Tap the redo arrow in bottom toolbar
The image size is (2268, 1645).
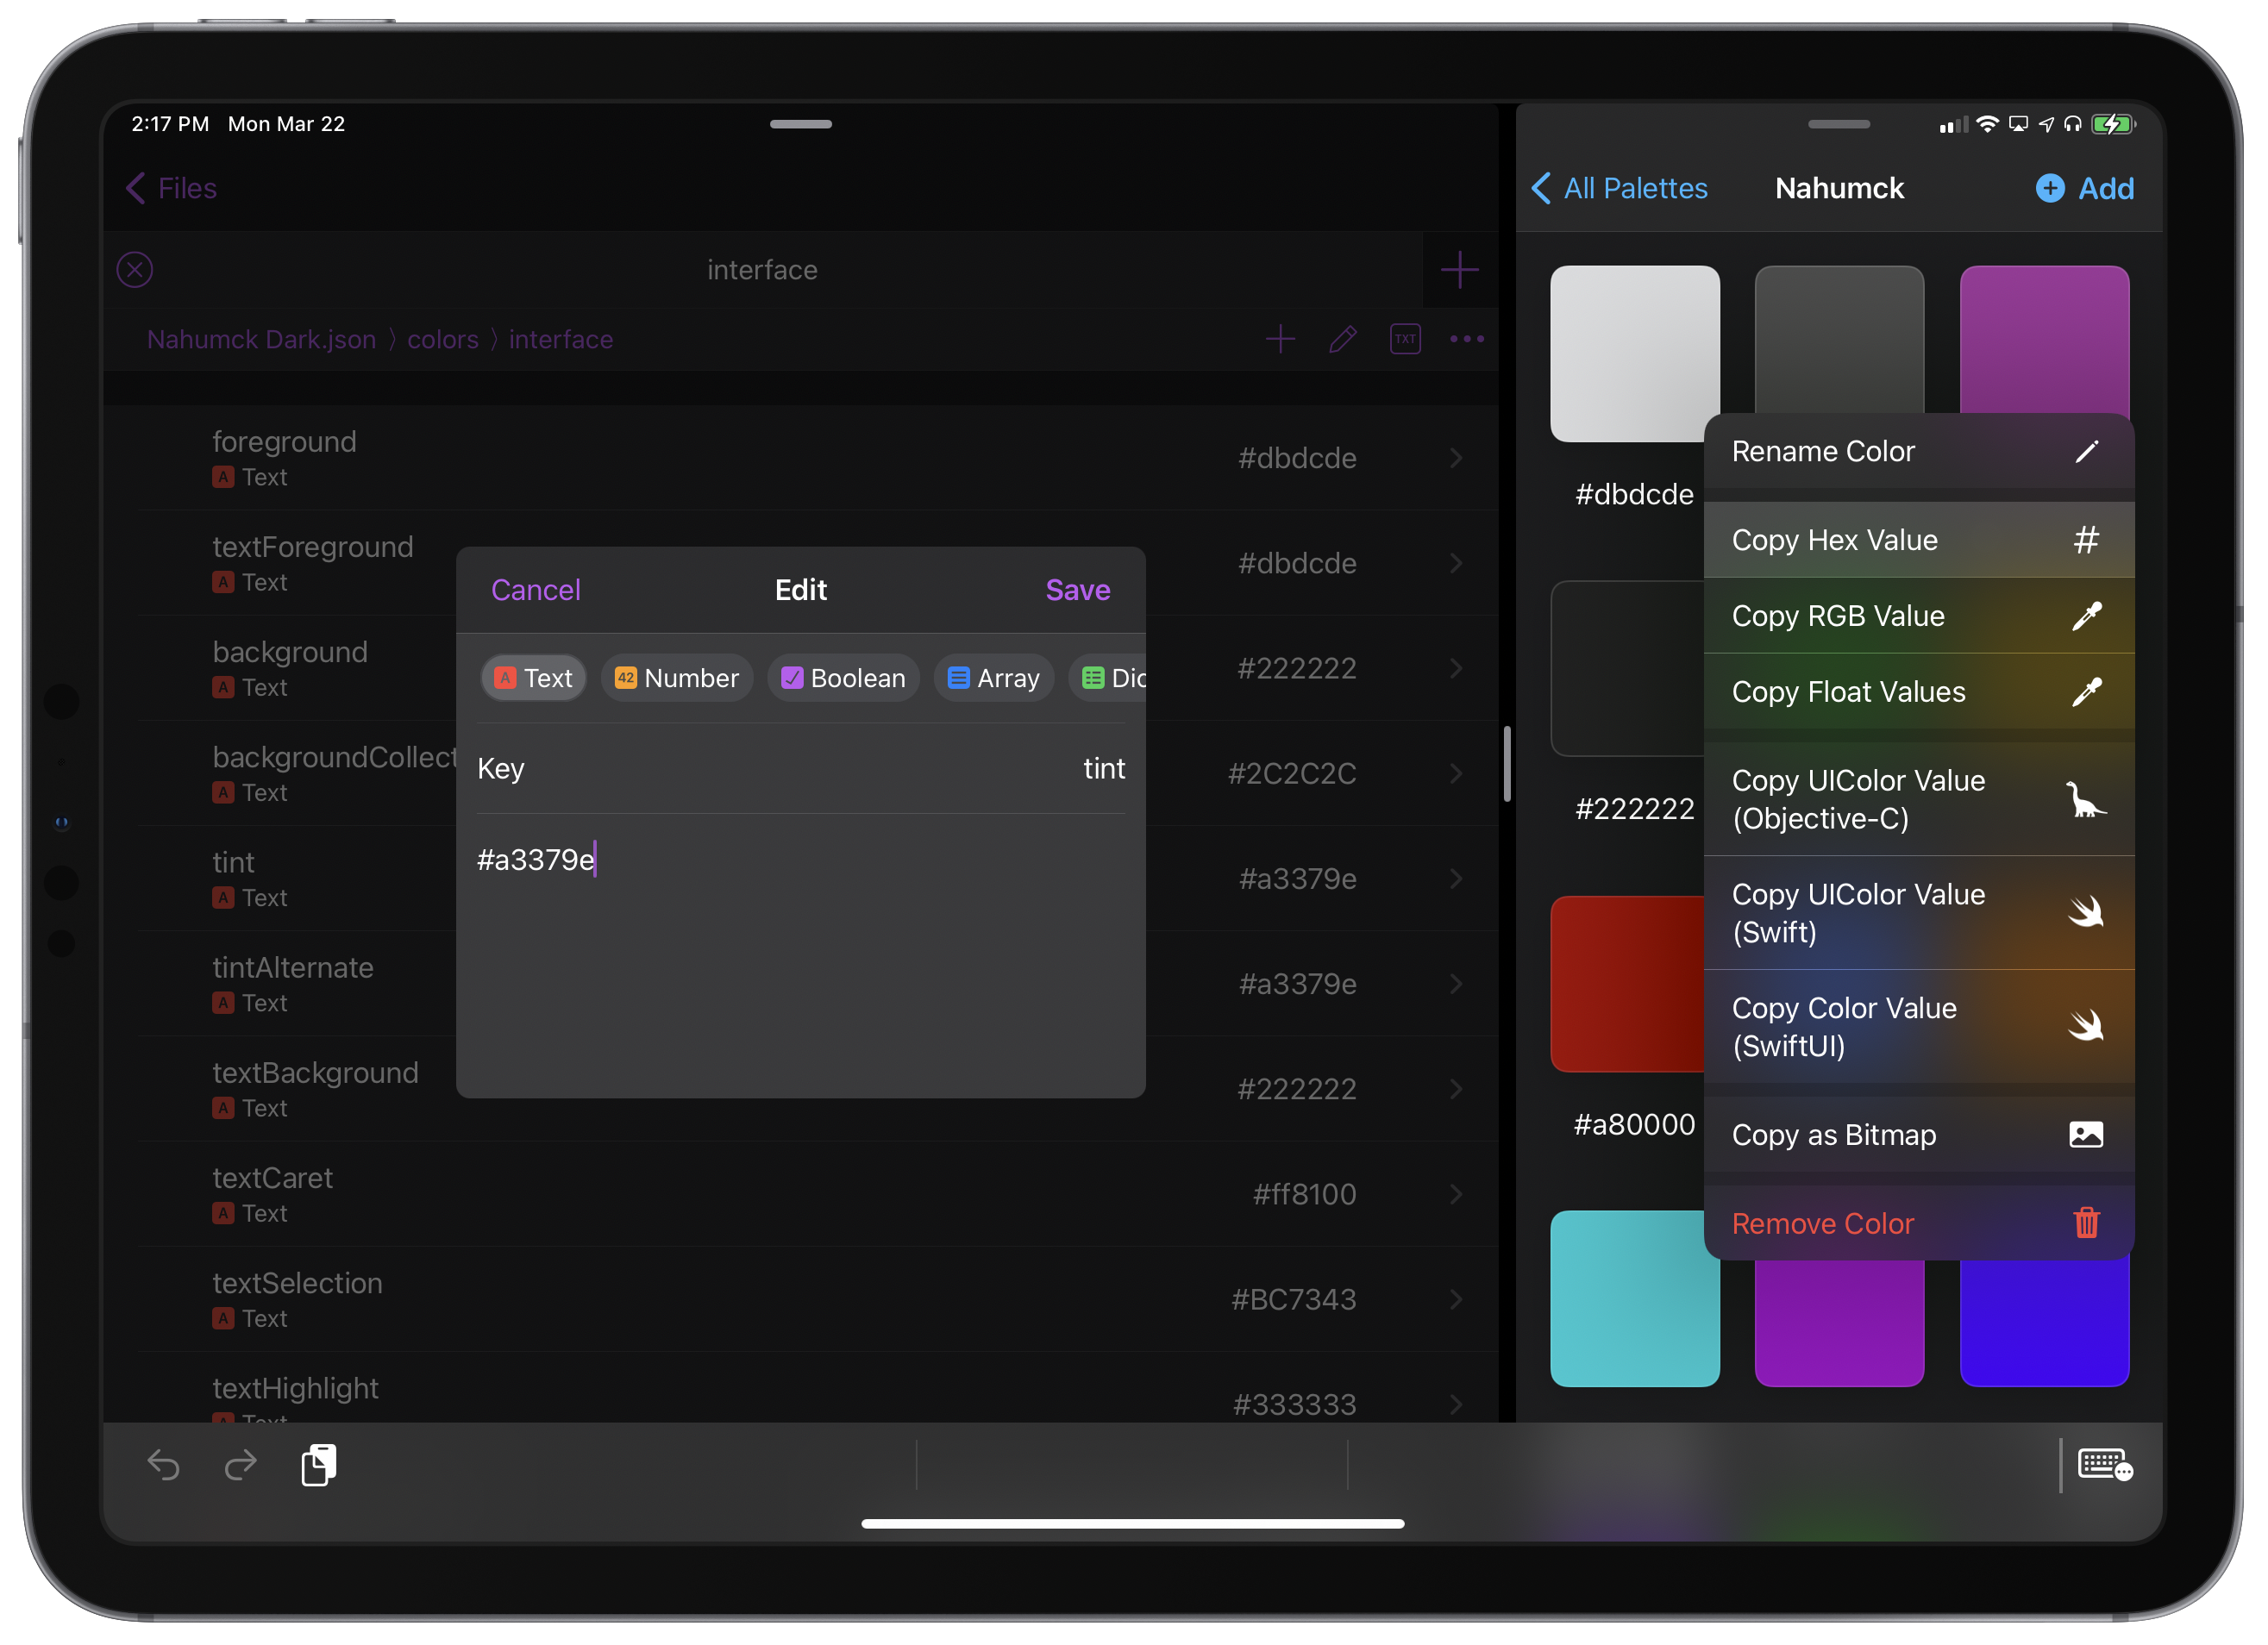(x=240, y=1466)
